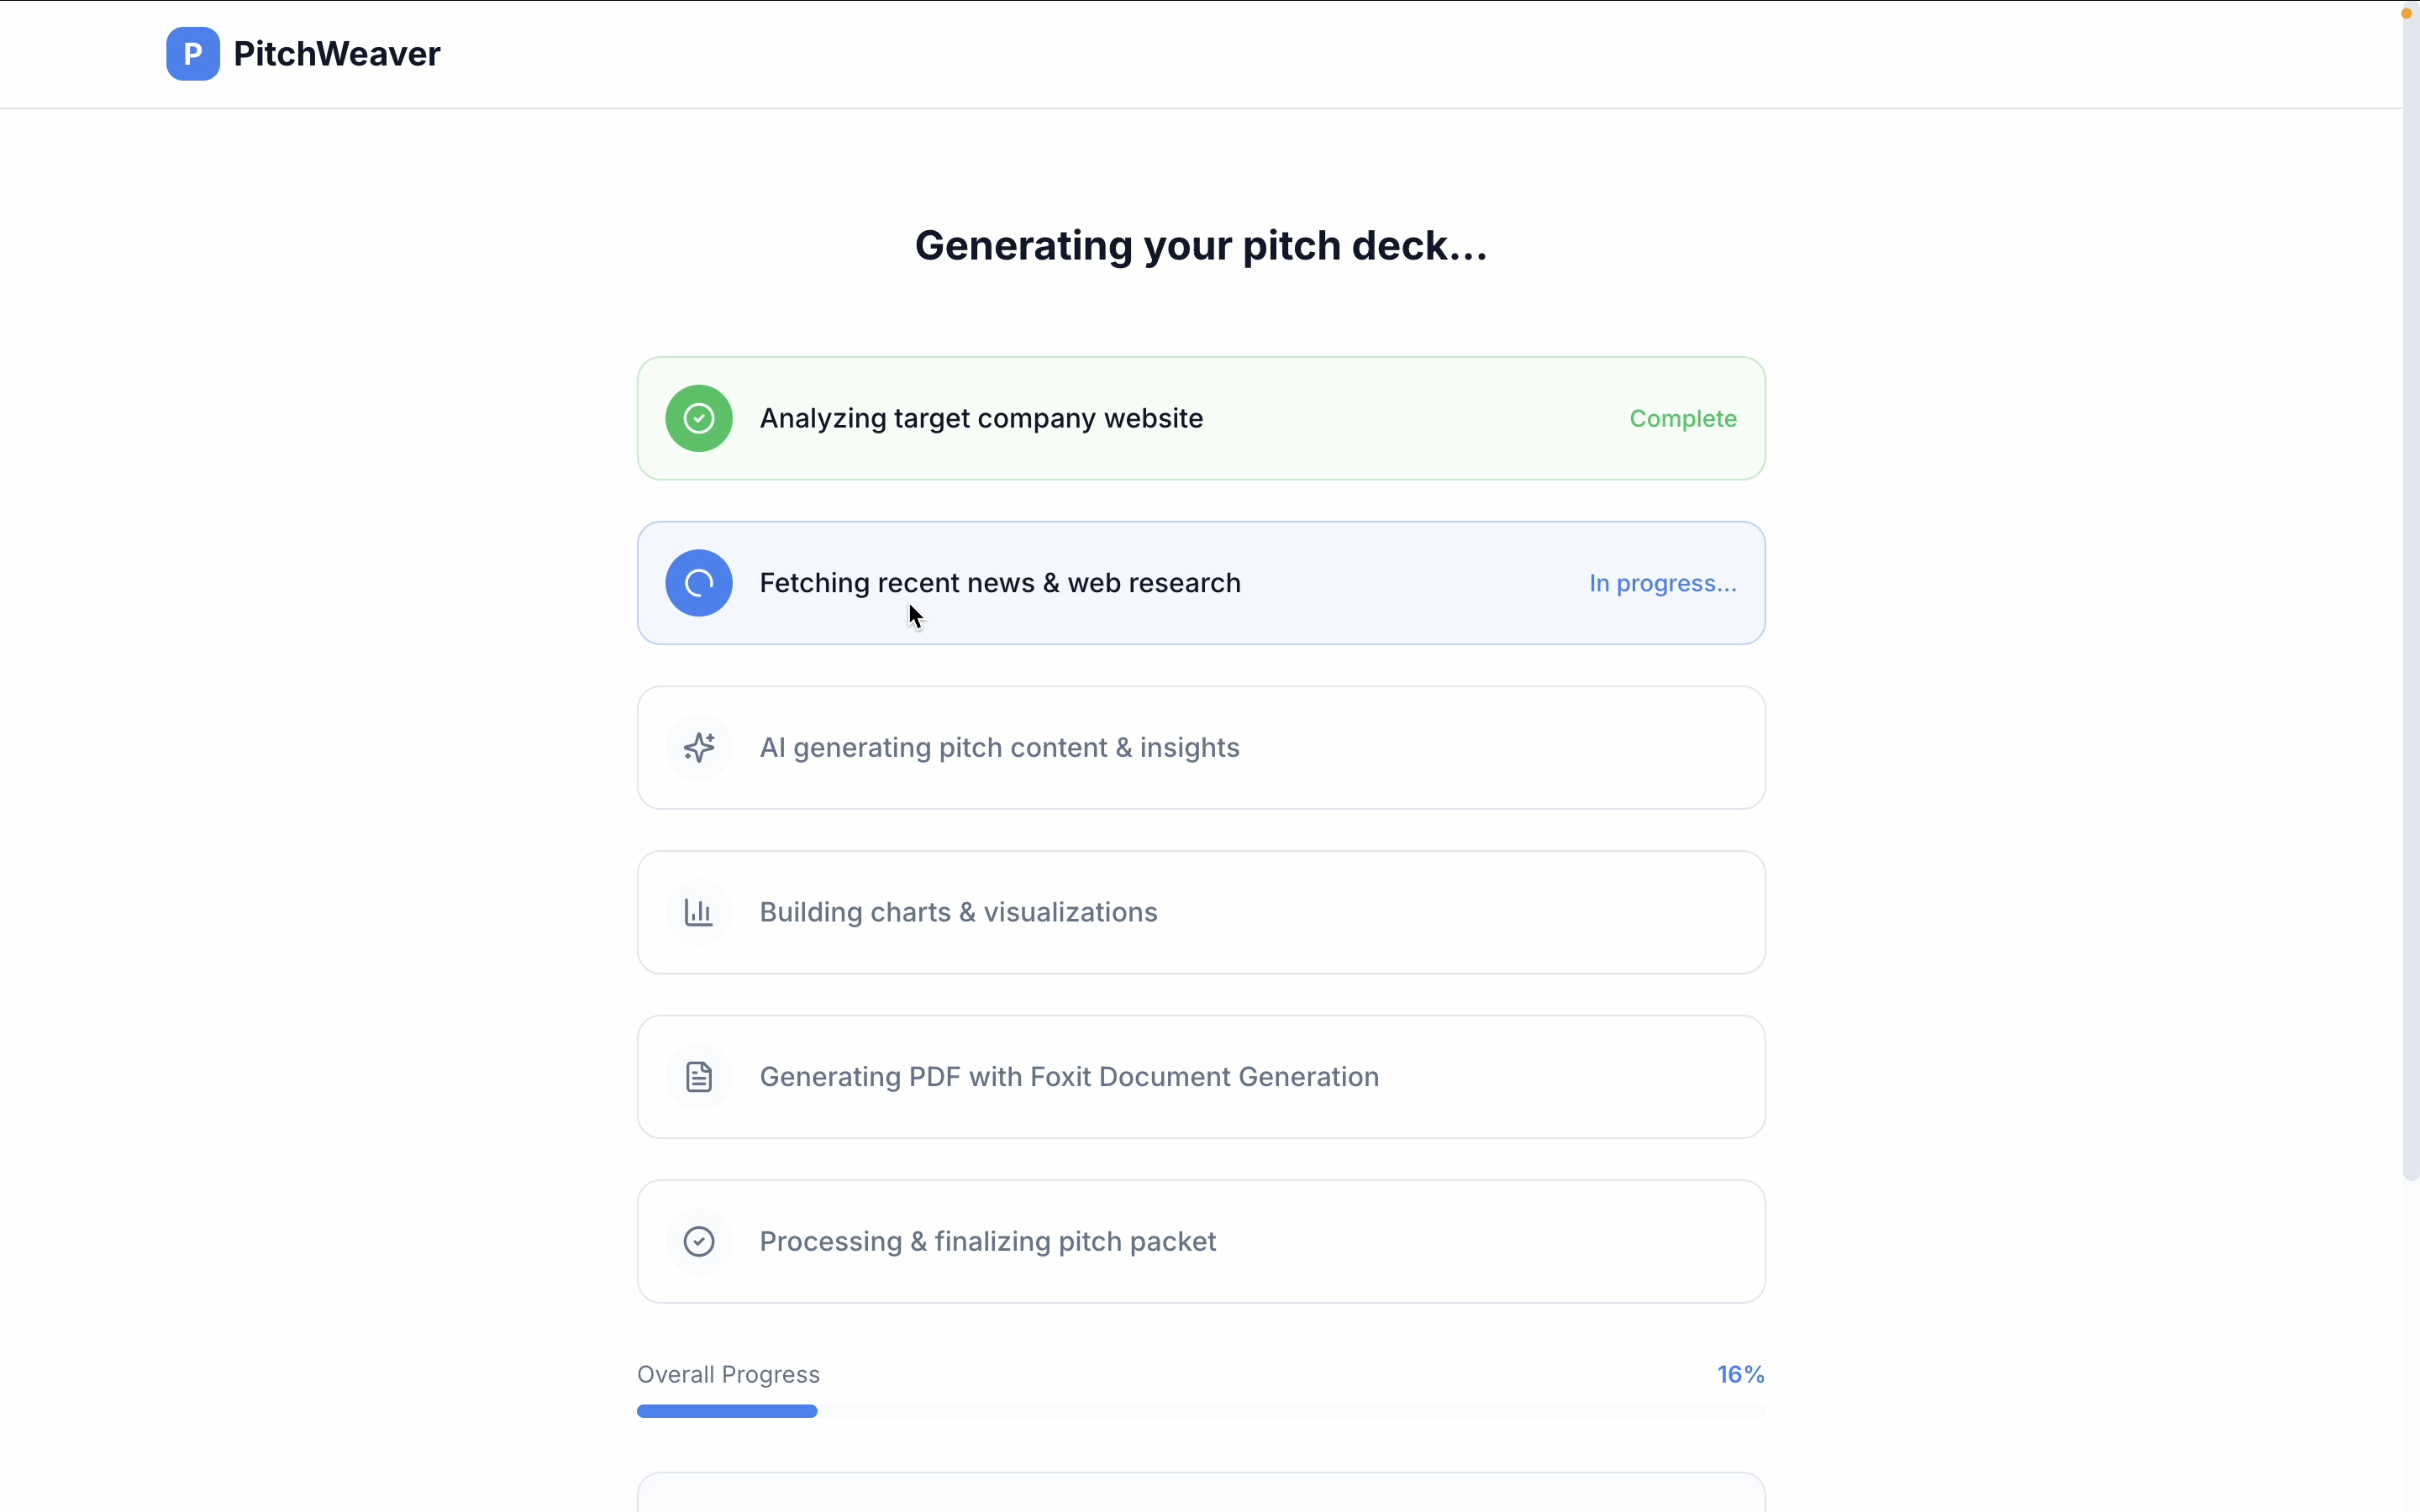Select the Analyzing target company website step
The height and width of the screenshot is (1512, 2420).
coord(981,418)
